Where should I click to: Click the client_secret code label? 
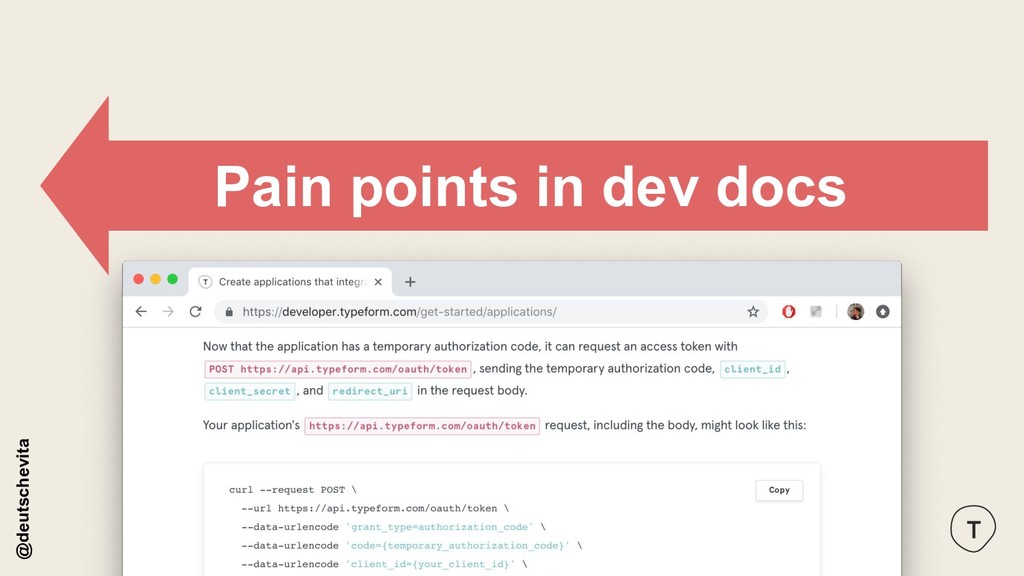[249, 391]
